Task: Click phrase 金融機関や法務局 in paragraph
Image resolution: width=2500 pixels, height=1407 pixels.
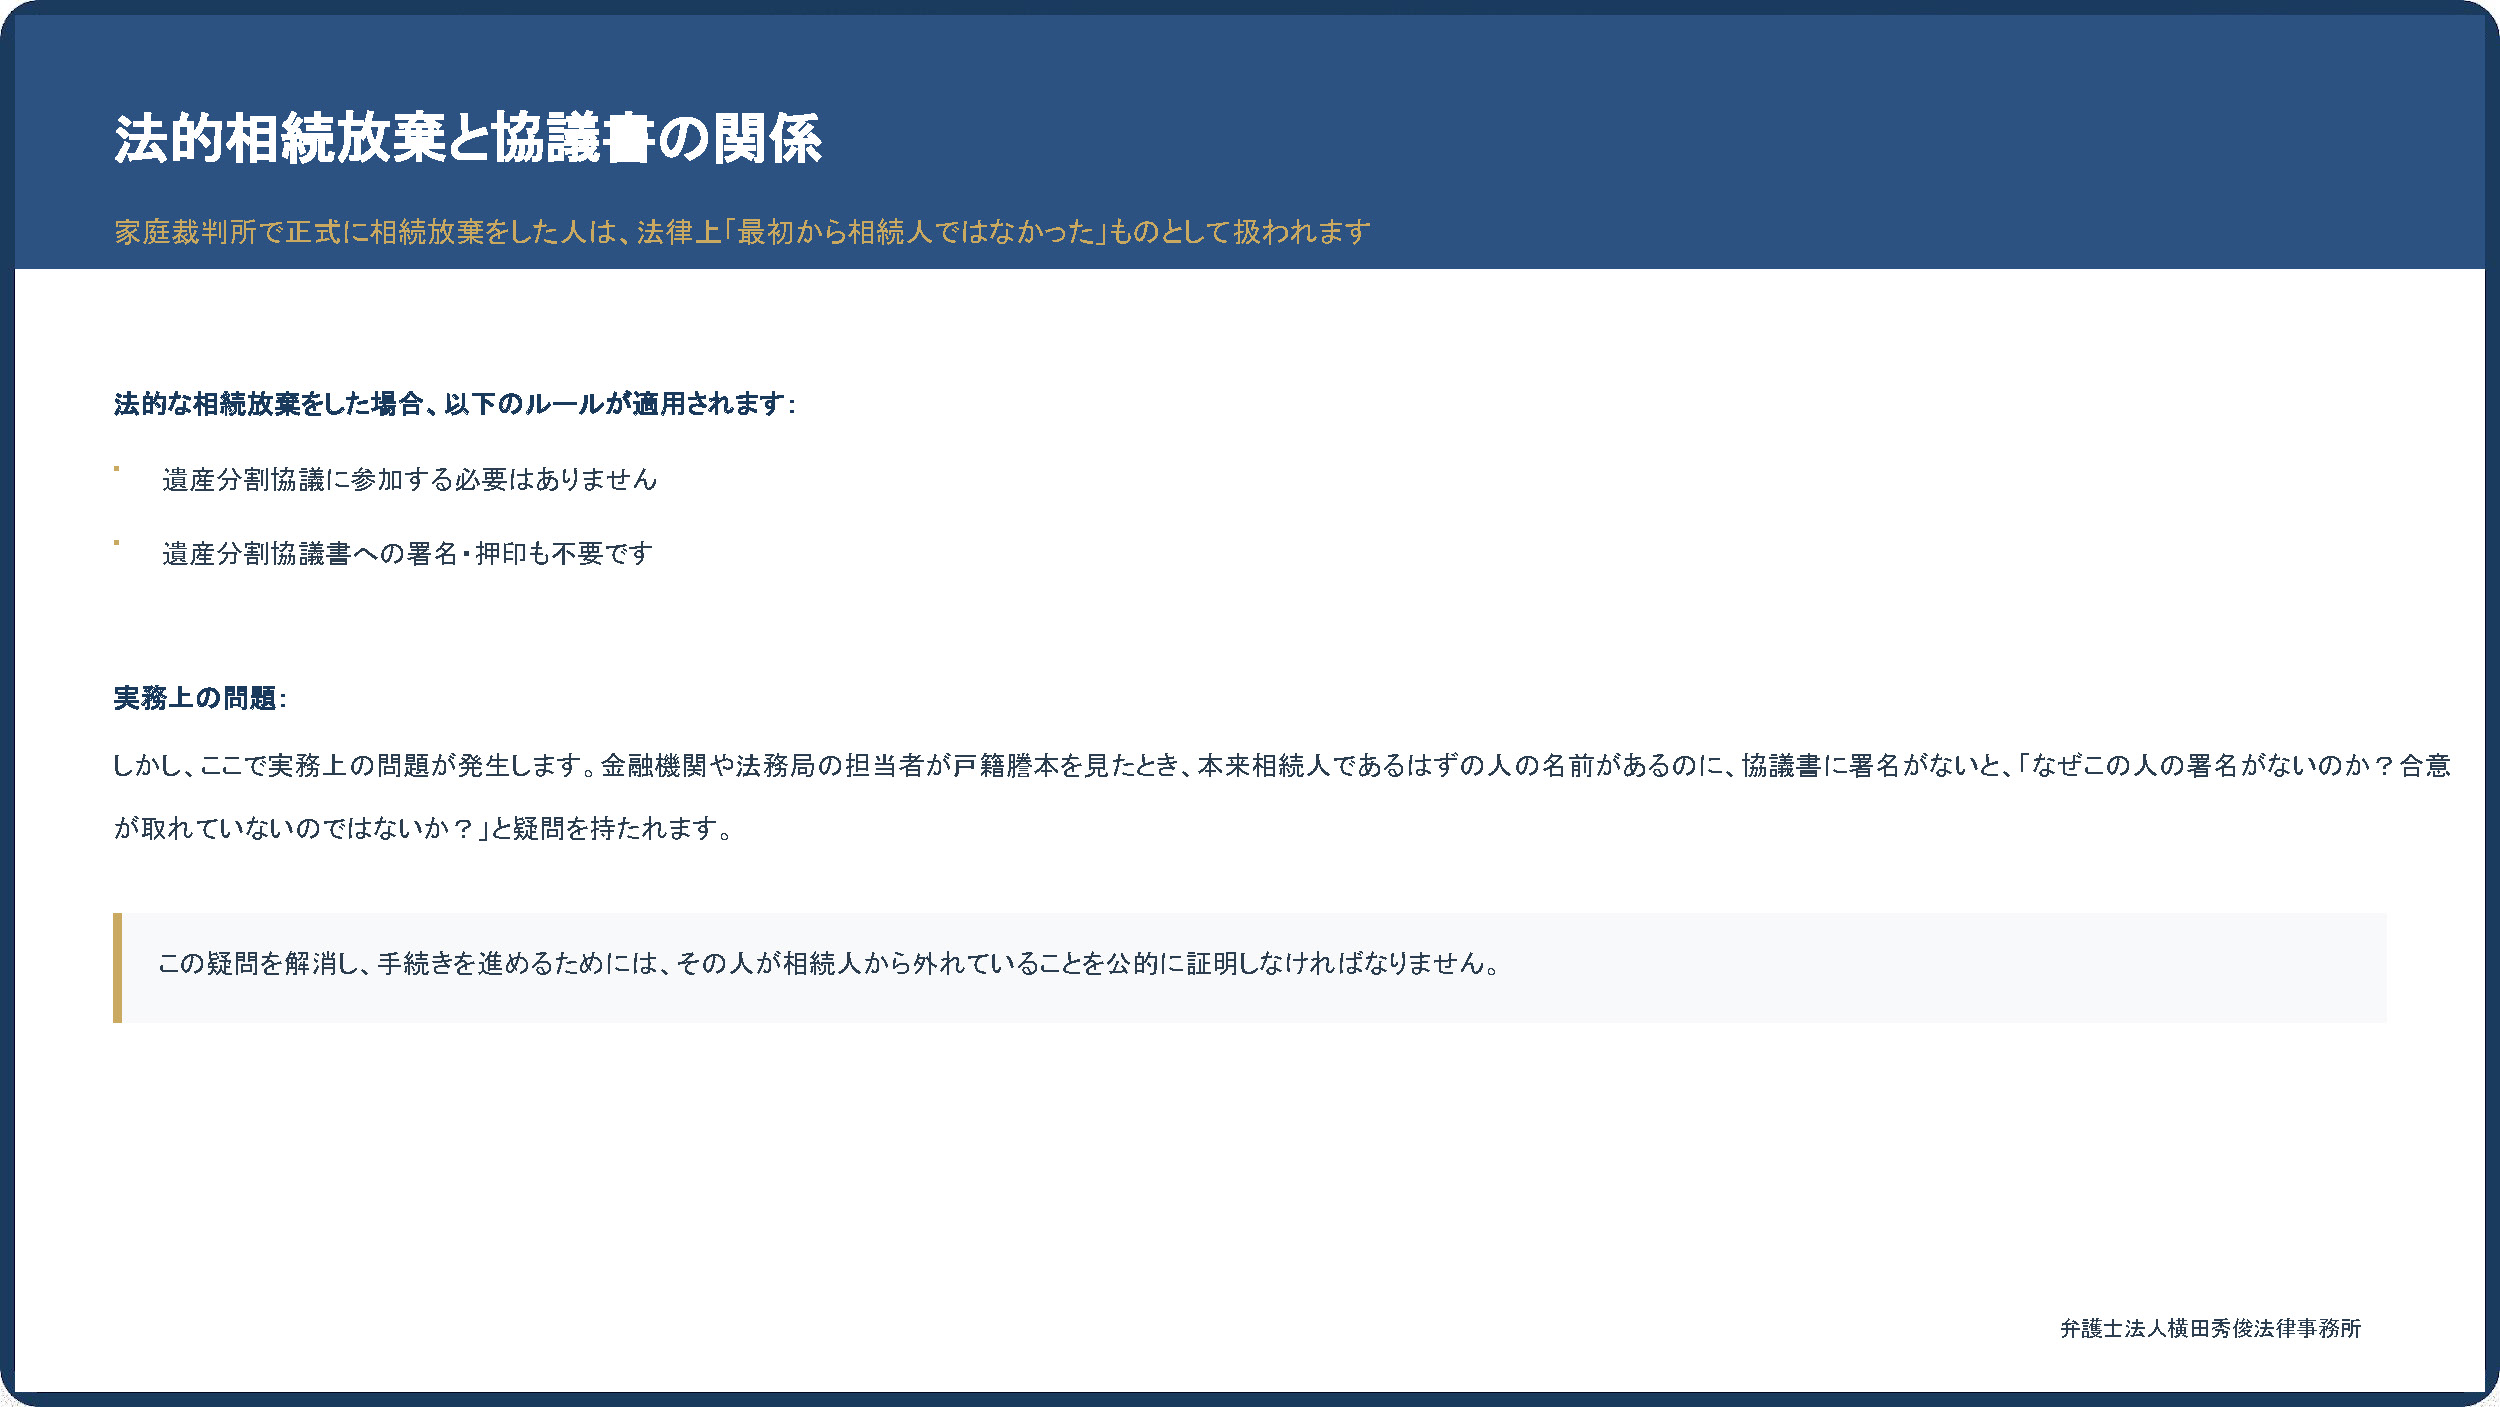Action: click(x=708, y=766)
